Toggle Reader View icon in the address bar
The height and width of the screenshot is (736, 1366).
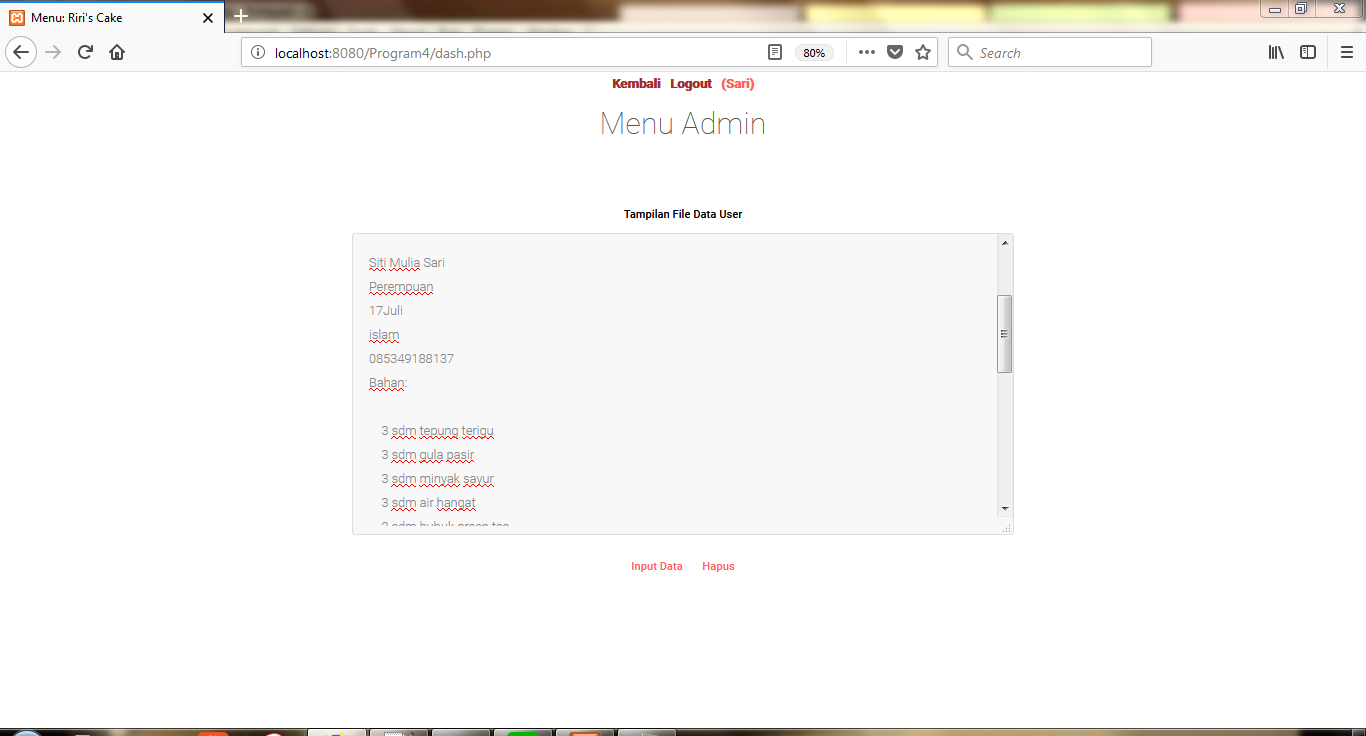tap(774, 52)
